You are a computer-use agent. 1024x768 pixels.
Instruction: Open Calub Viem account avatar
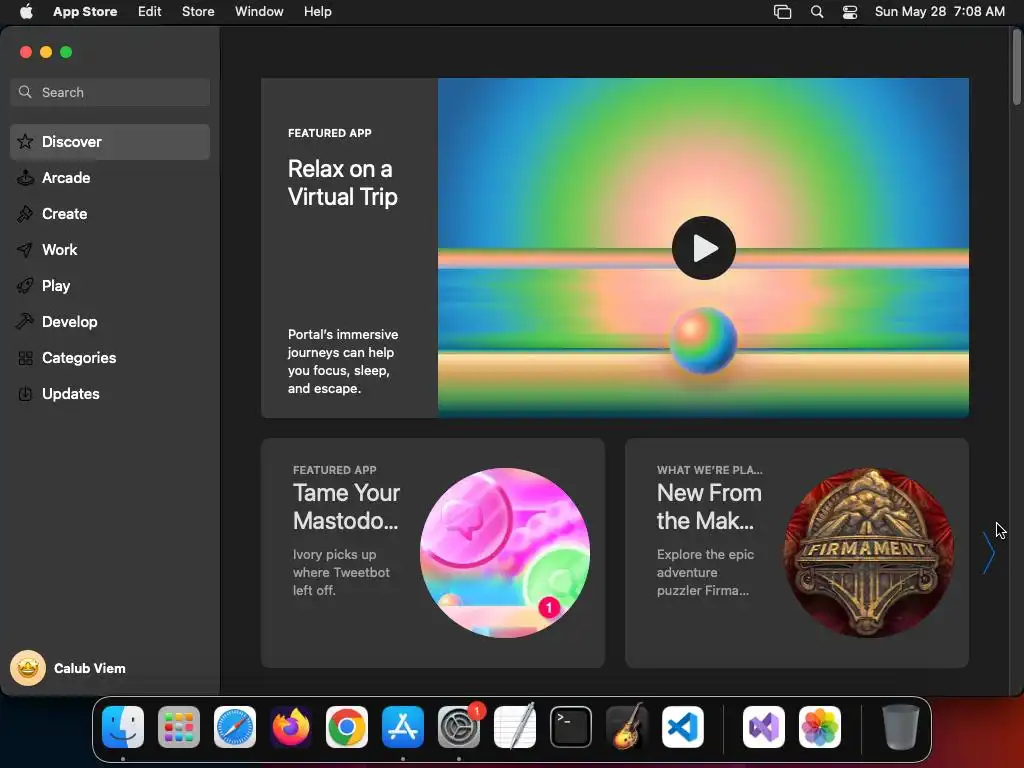point(27,668)
